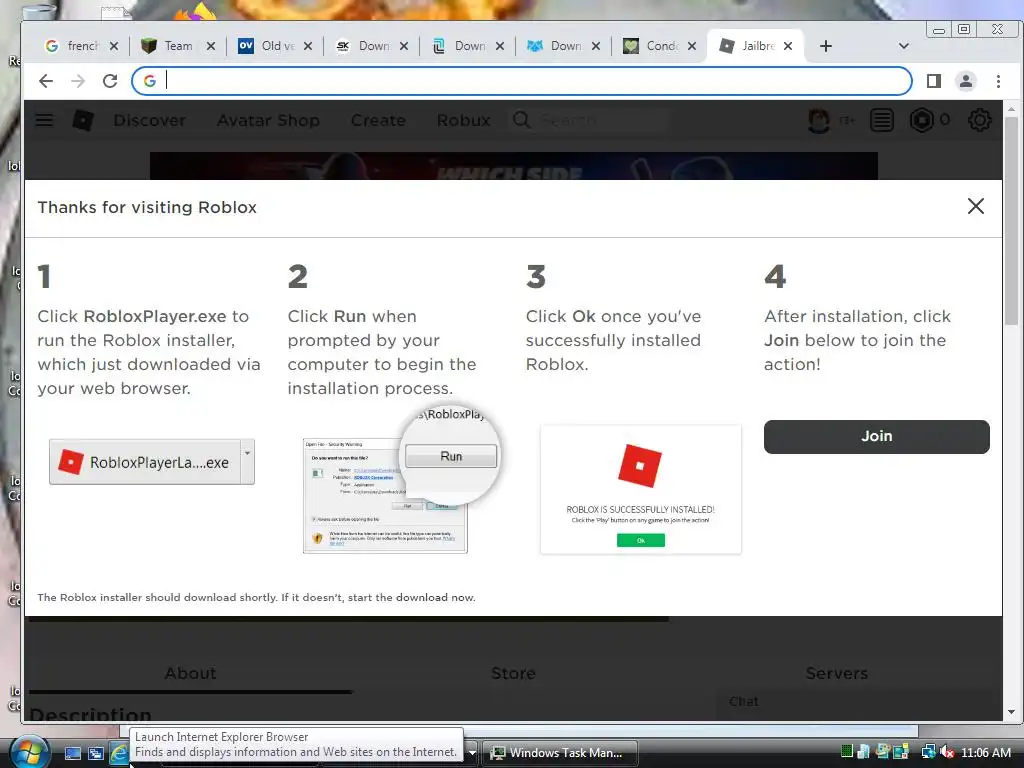
Task: Open the Roblox notifications feed icon
Action: click(882, 120)
